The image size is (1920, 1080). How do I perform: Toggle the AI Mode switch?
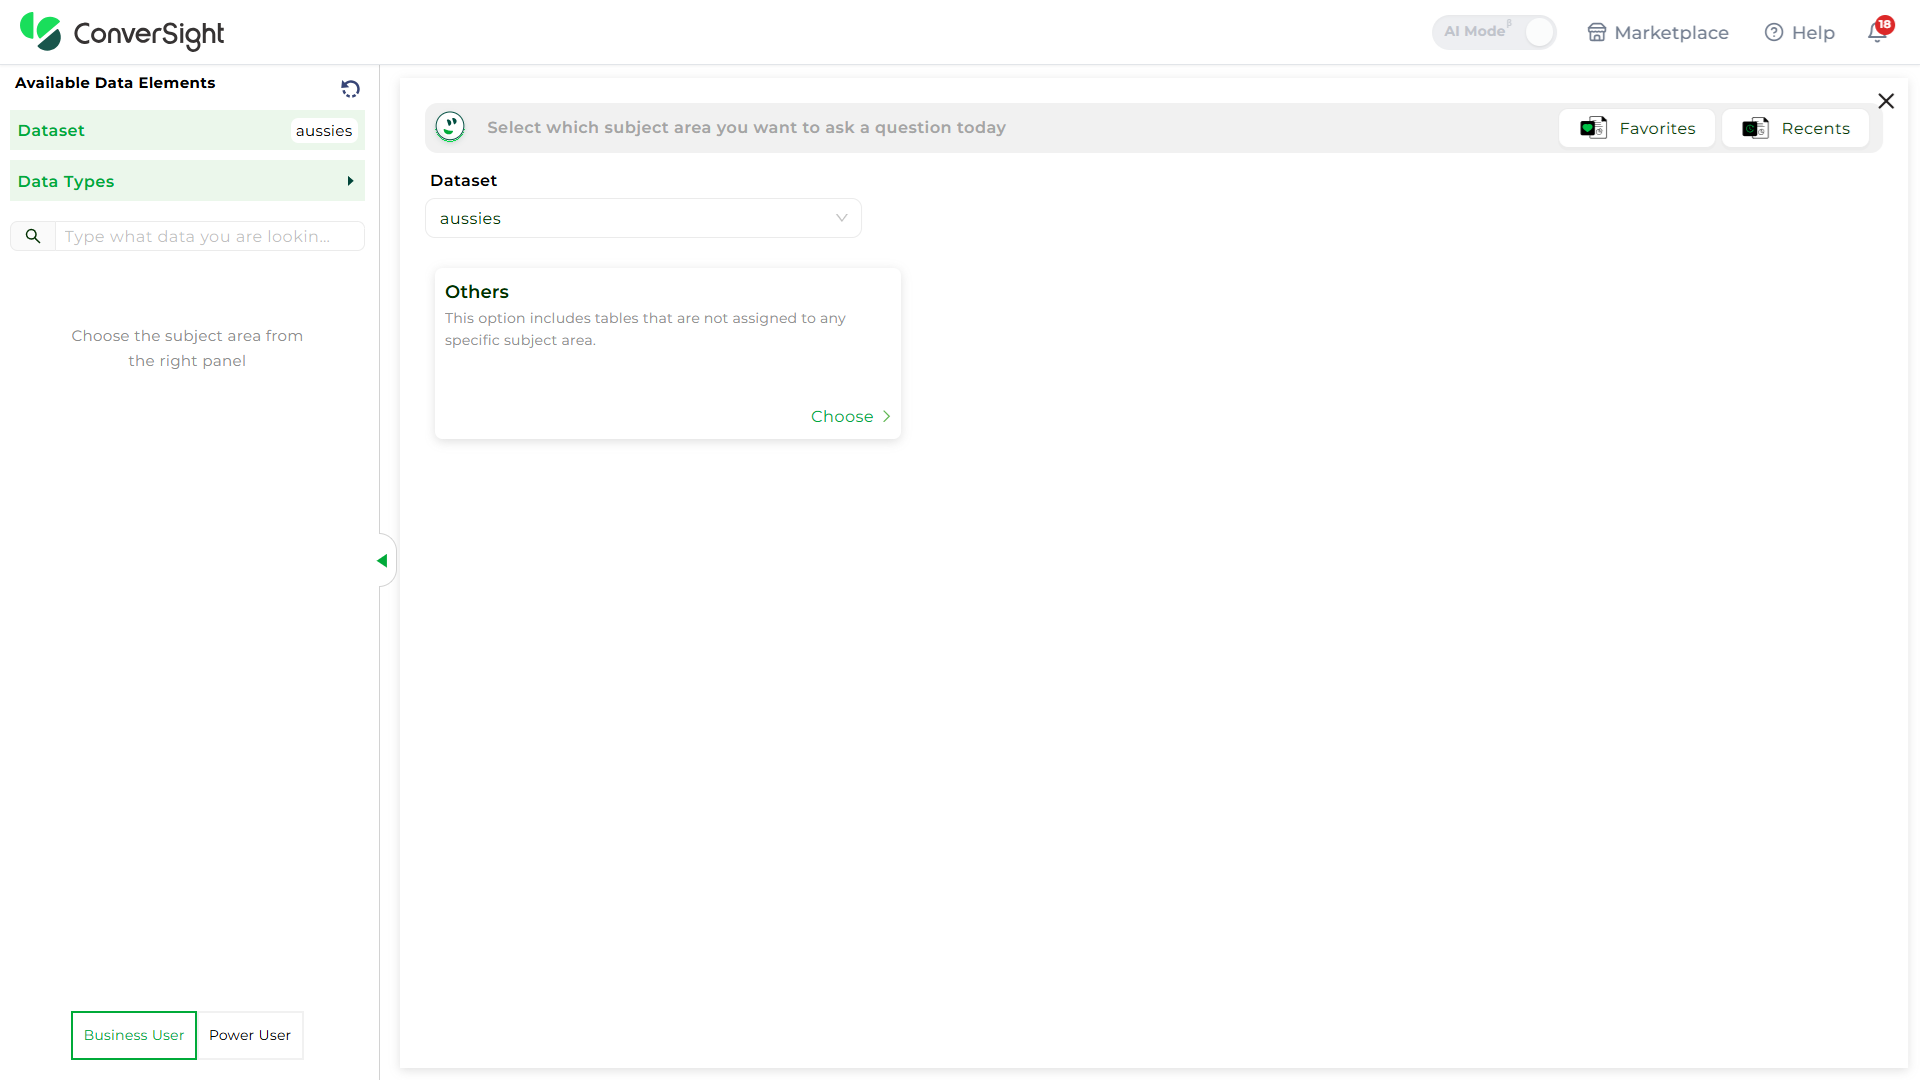[1494, 32]
